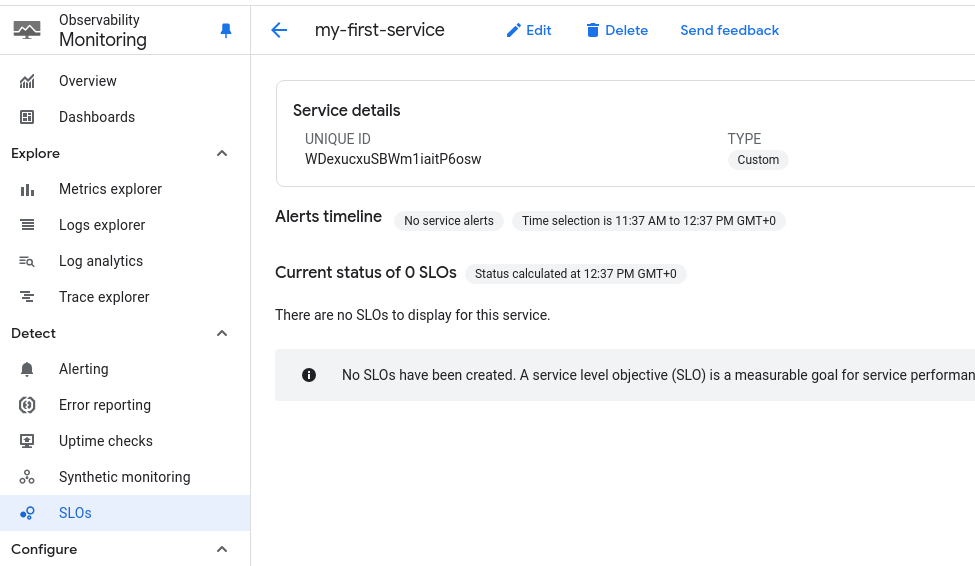
Task: Go to Error reporting page
Action: (125, 406)
